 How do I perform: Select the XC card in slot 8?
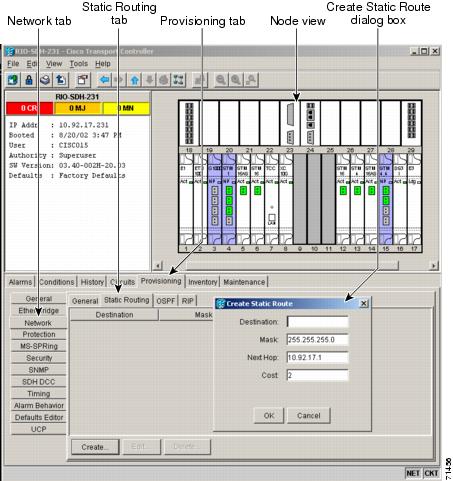click(x=286, y=199)
